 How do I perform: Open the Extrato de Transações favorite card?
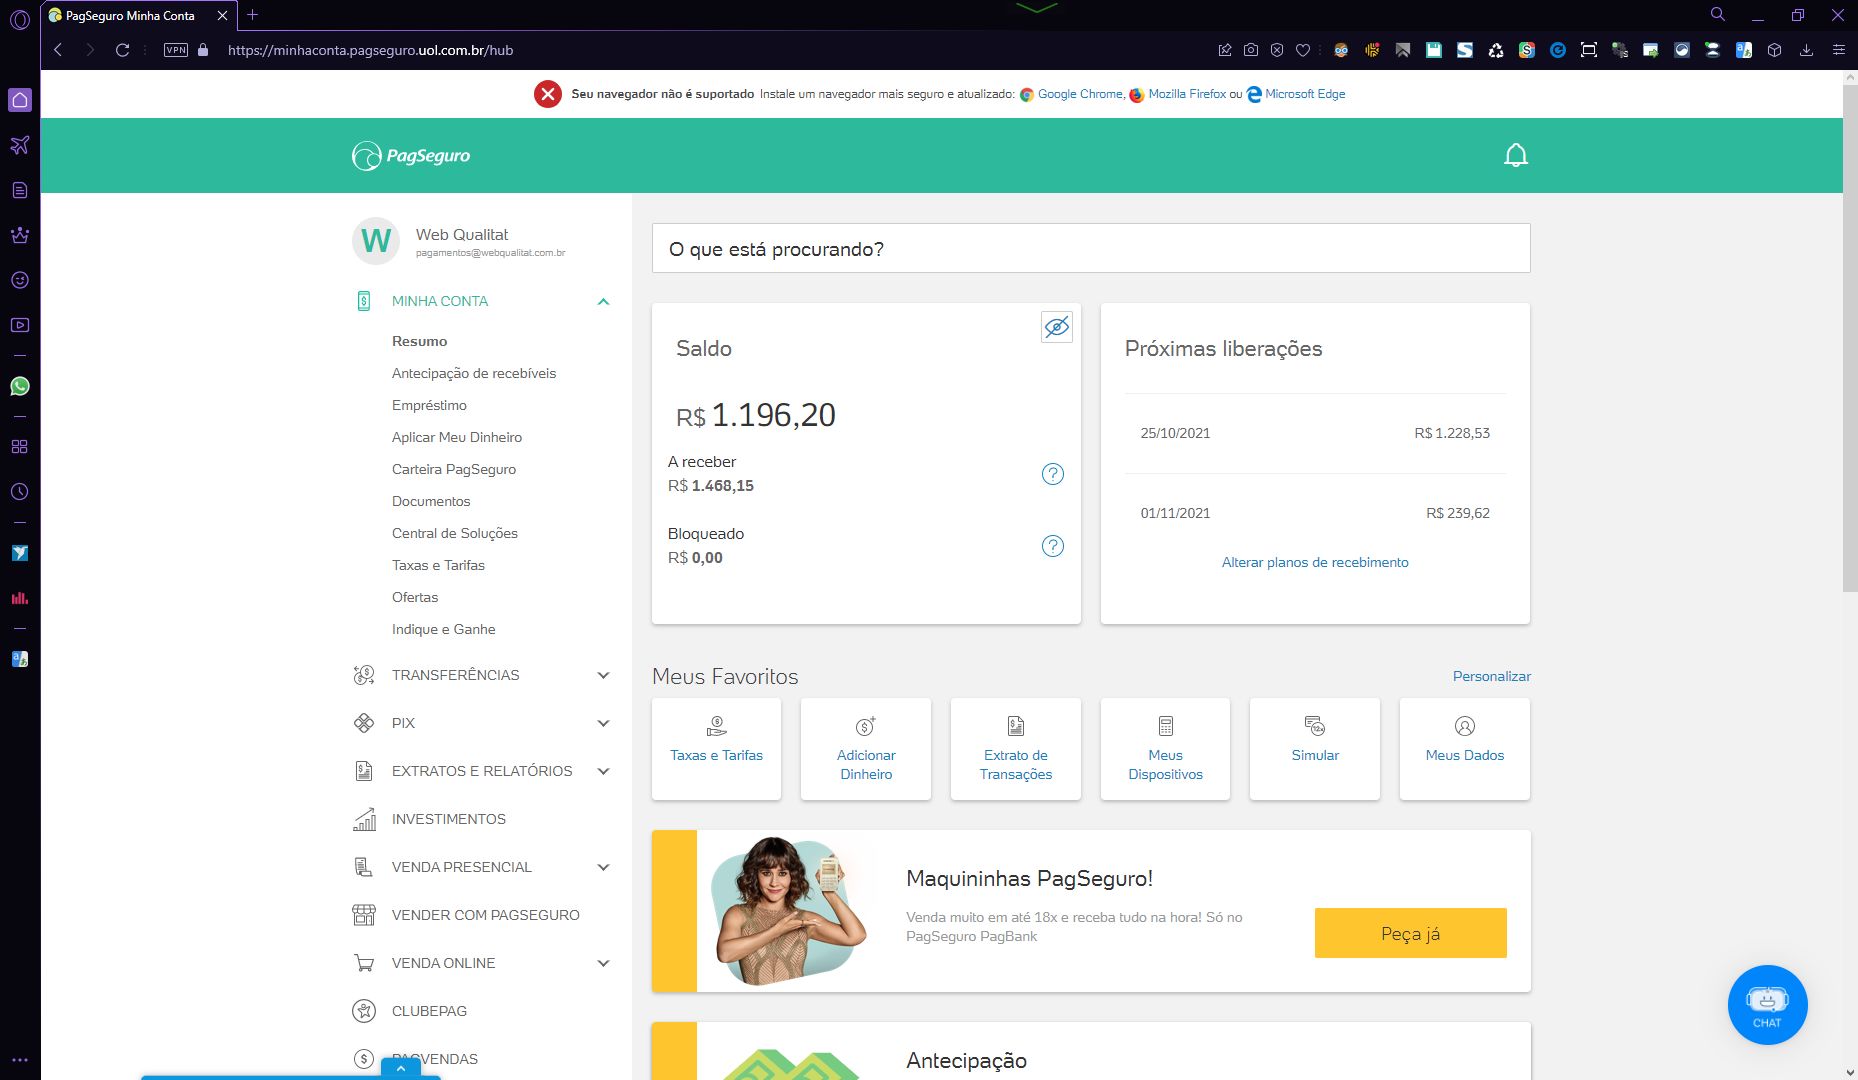1016,749
